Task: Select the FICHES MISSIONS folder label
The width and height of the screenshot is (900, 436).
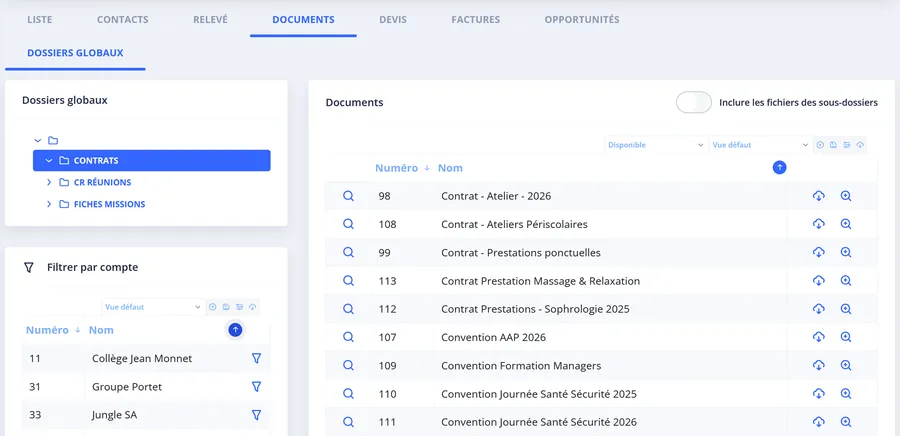Action: click(109, 204)
